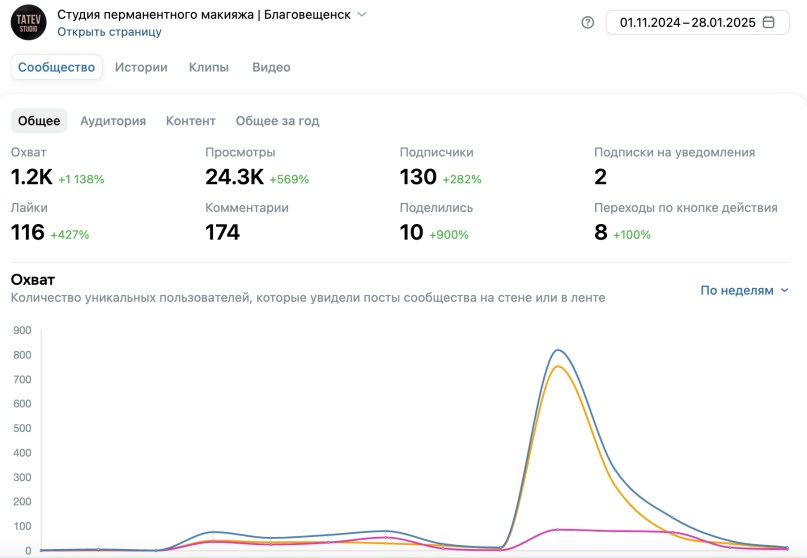Click the +427% likes growth label
Image resolution: width=807 pixels, height=558 pixels.
point(69,235)
